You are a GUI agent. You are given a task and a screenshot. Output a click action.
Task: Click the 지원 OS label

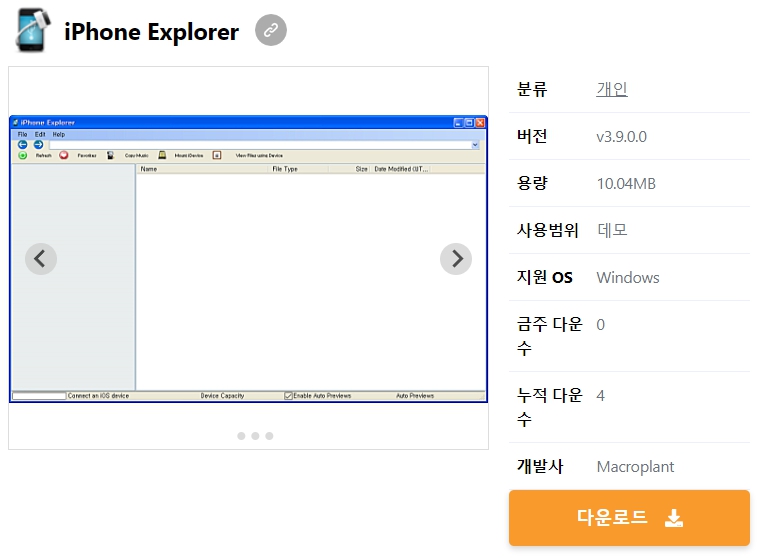tap(545, 277)
